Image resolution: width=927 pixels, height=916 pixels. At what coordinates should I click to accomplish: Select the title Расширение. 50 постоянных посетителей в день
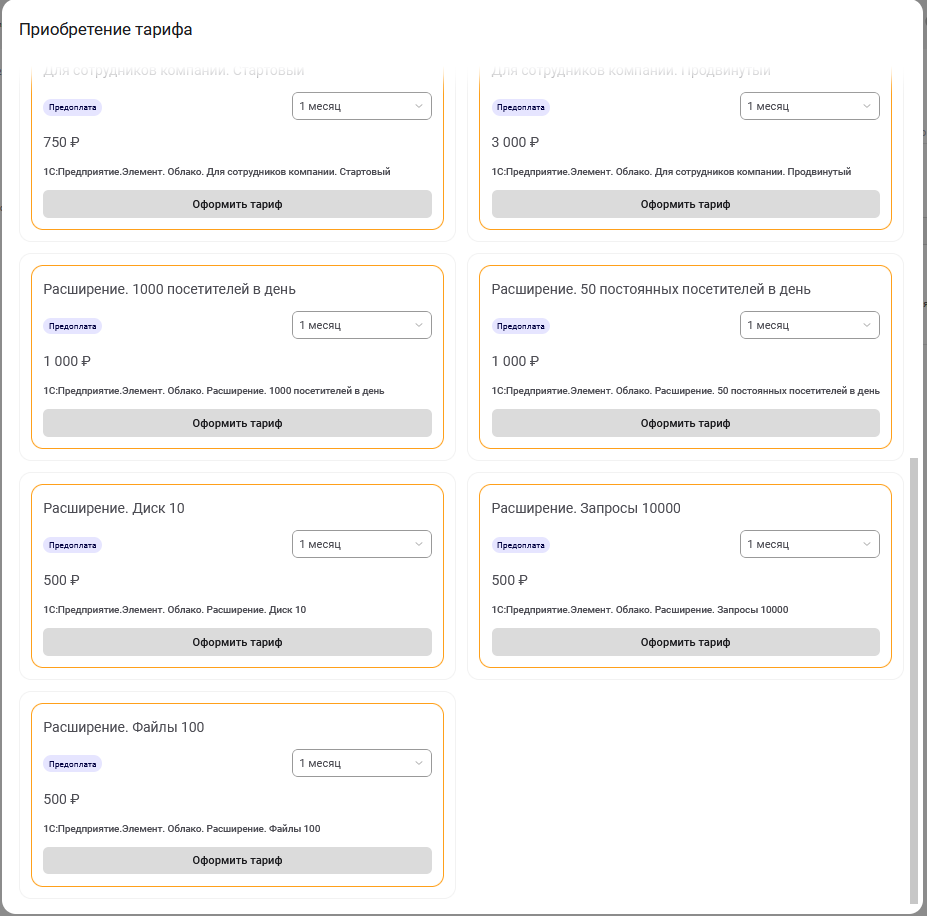point(651,289)
